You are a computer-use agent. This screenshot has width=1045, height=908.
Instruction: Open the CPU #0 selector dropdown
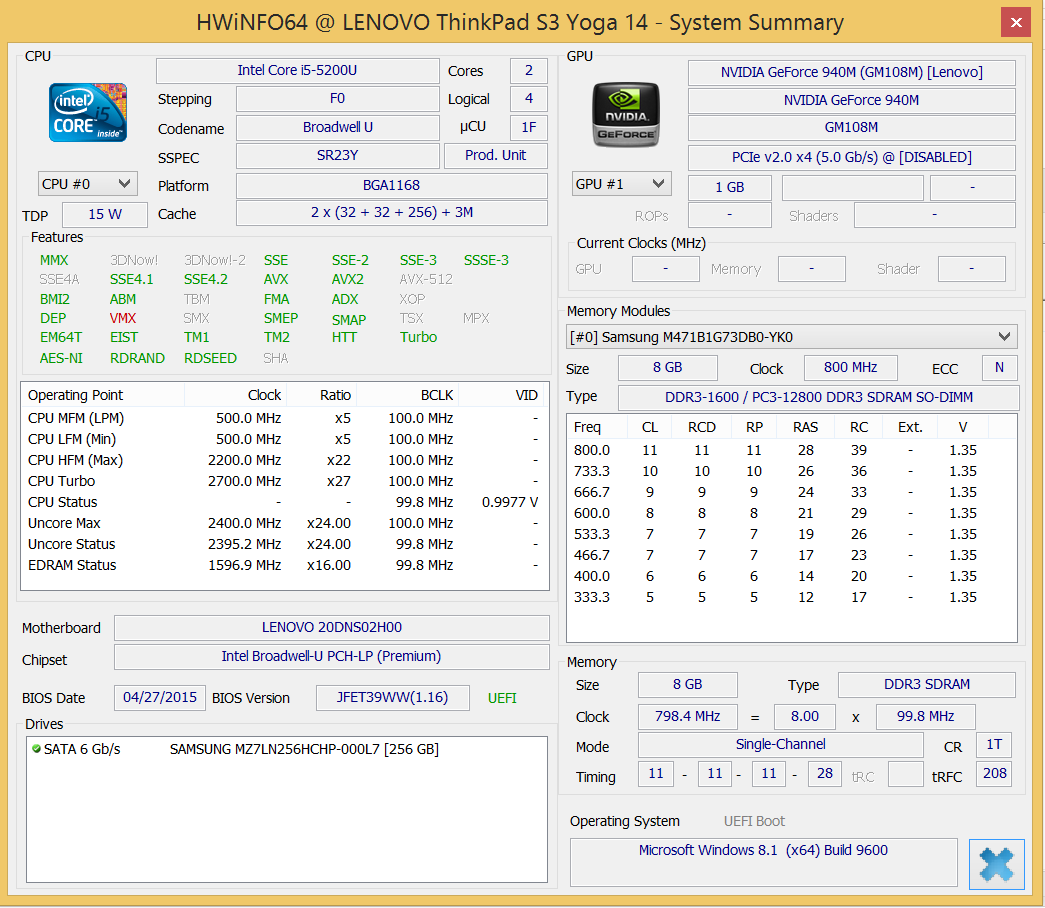pos(87,184)
